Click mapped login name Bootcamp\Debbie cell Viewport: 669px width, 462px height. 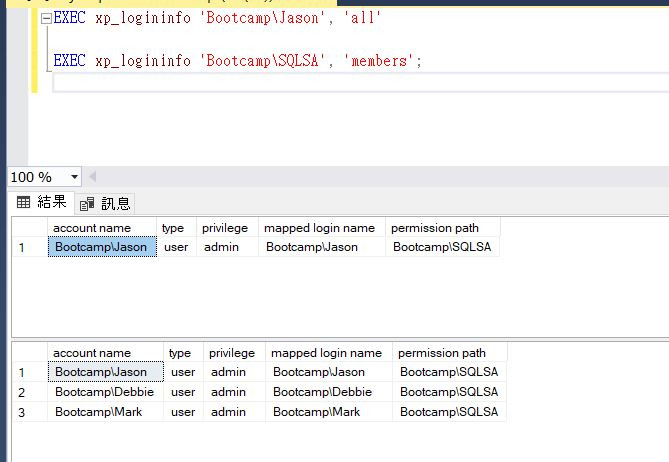(329, 392)
